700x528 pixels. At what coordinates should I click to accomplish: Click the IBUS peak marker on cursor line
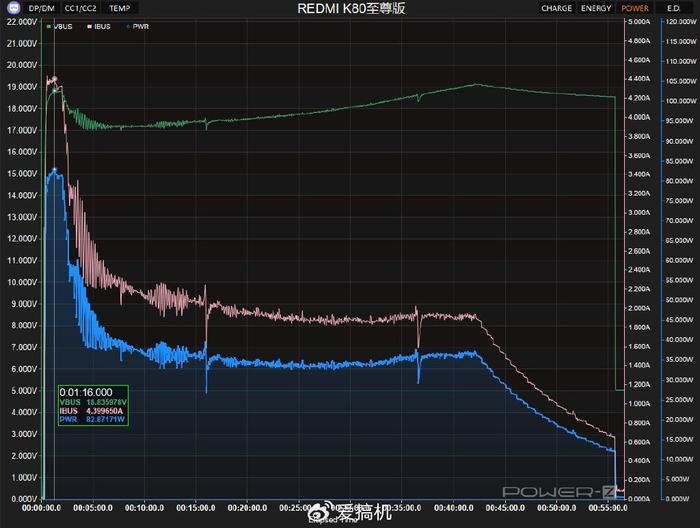(54, 79)
